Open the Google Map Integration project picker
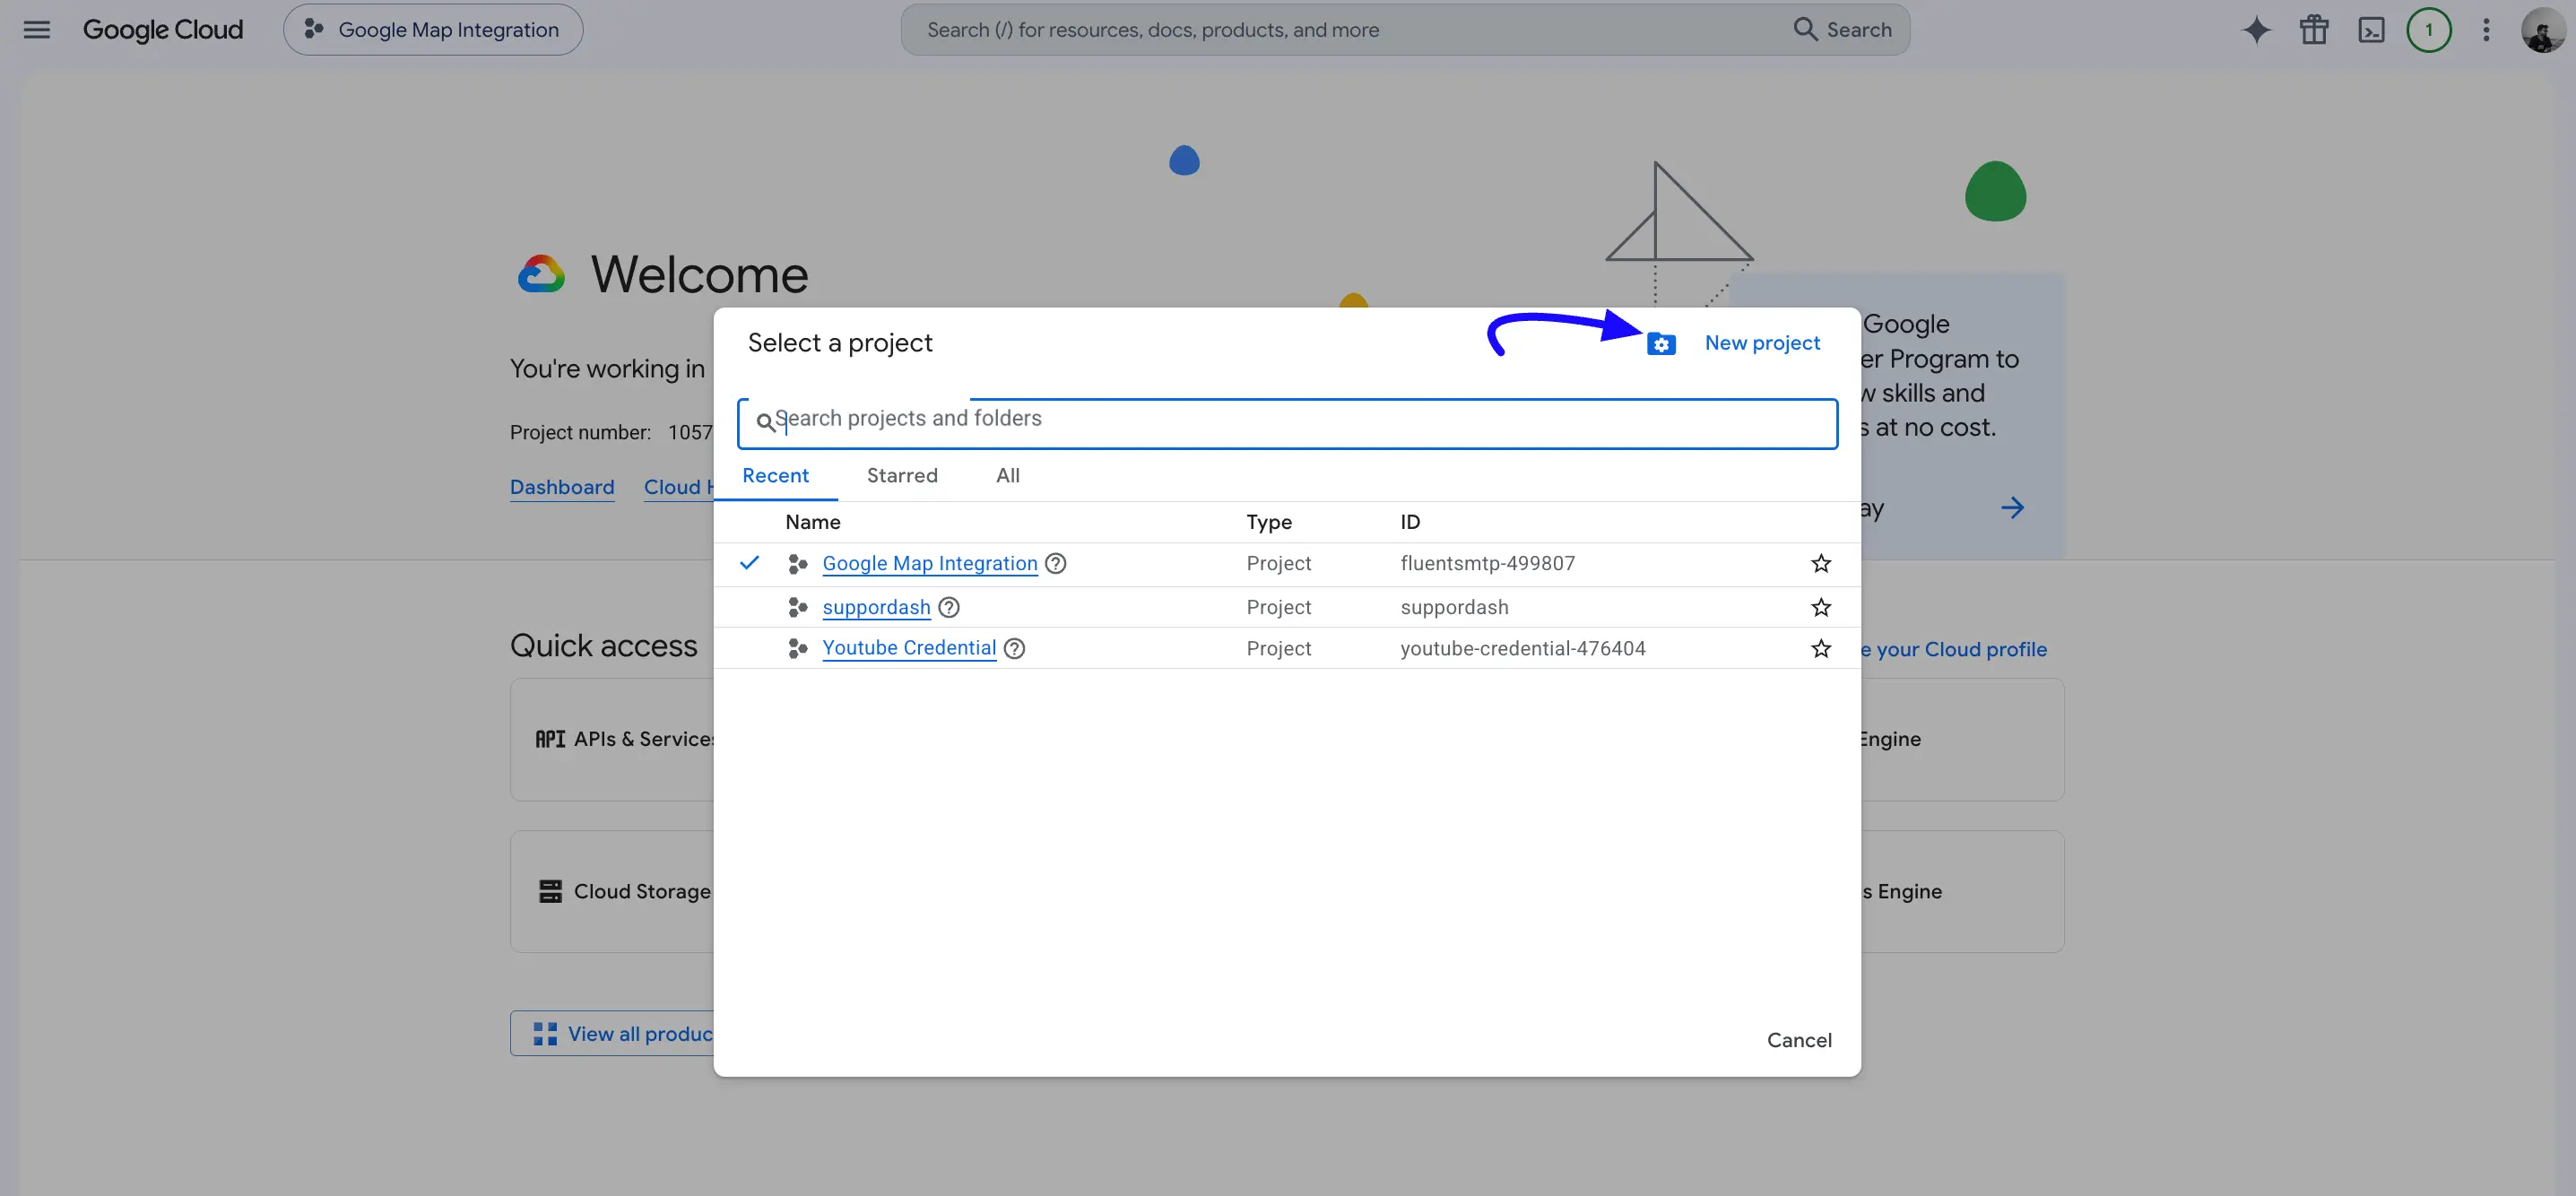Viewport: 2576px width, 1196px height. (x=433, y=30)
